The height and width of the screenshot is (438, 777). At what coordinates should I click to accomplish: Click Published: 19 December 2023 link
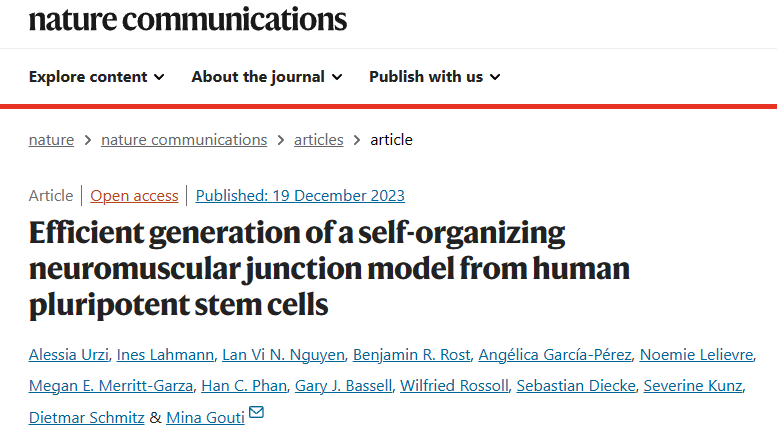(300, 196)
